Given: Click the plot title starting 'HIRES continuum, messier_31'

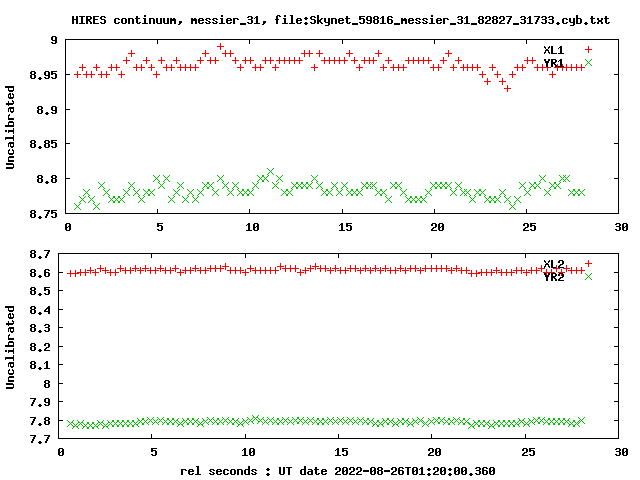Looking at the screenshot, I should tap(340, 20).
